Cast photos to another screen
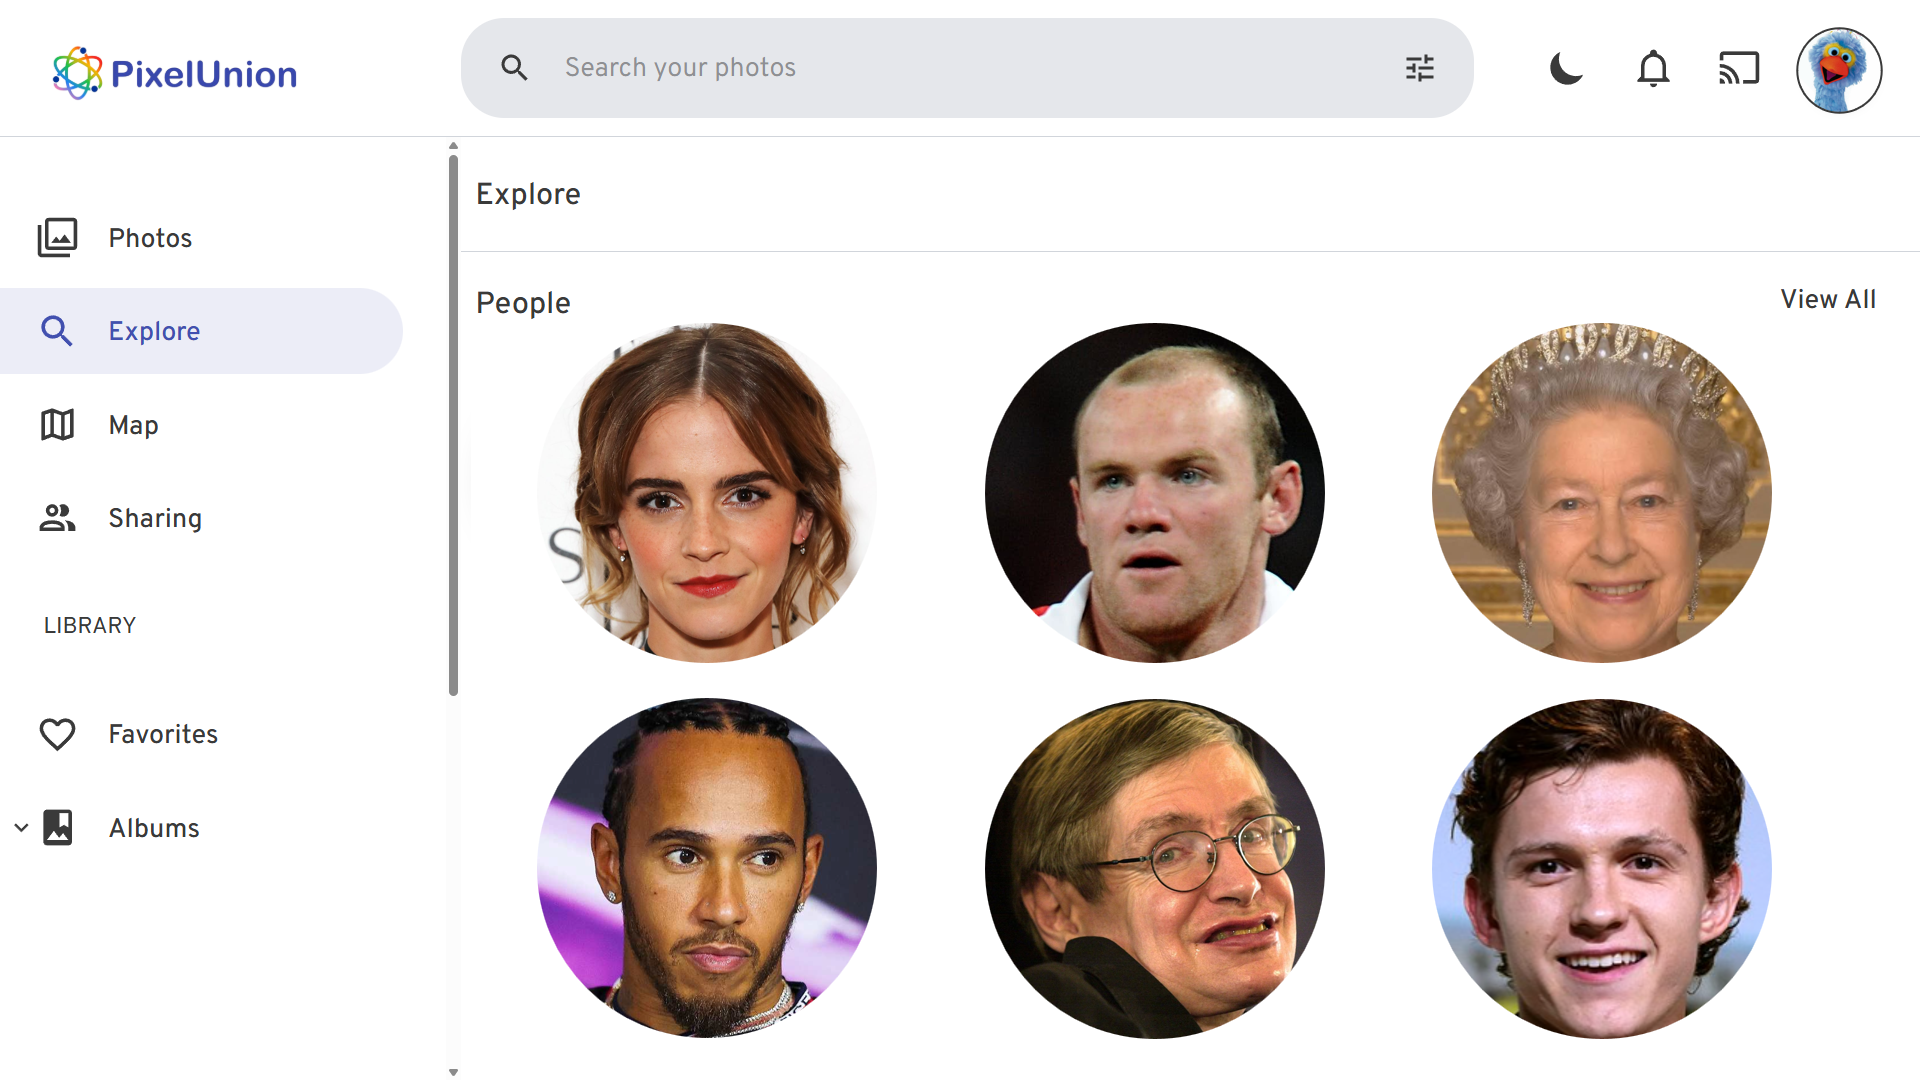Image resolution: width=1920 pixels, height=1080 pixels. click(1739, 68)
